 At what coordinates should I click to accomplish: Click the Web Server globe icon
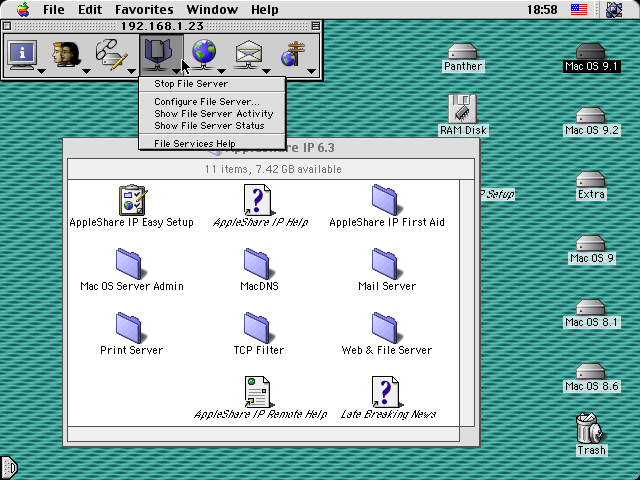point(204,53)
